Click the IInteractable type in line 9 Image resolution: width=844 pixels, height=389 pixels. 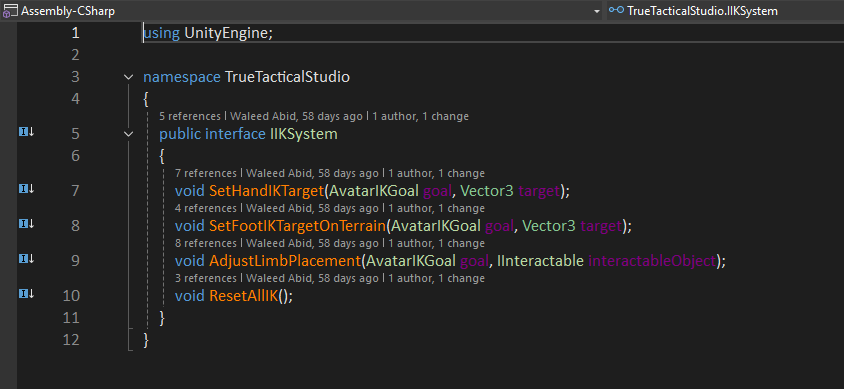coord(540,261)
